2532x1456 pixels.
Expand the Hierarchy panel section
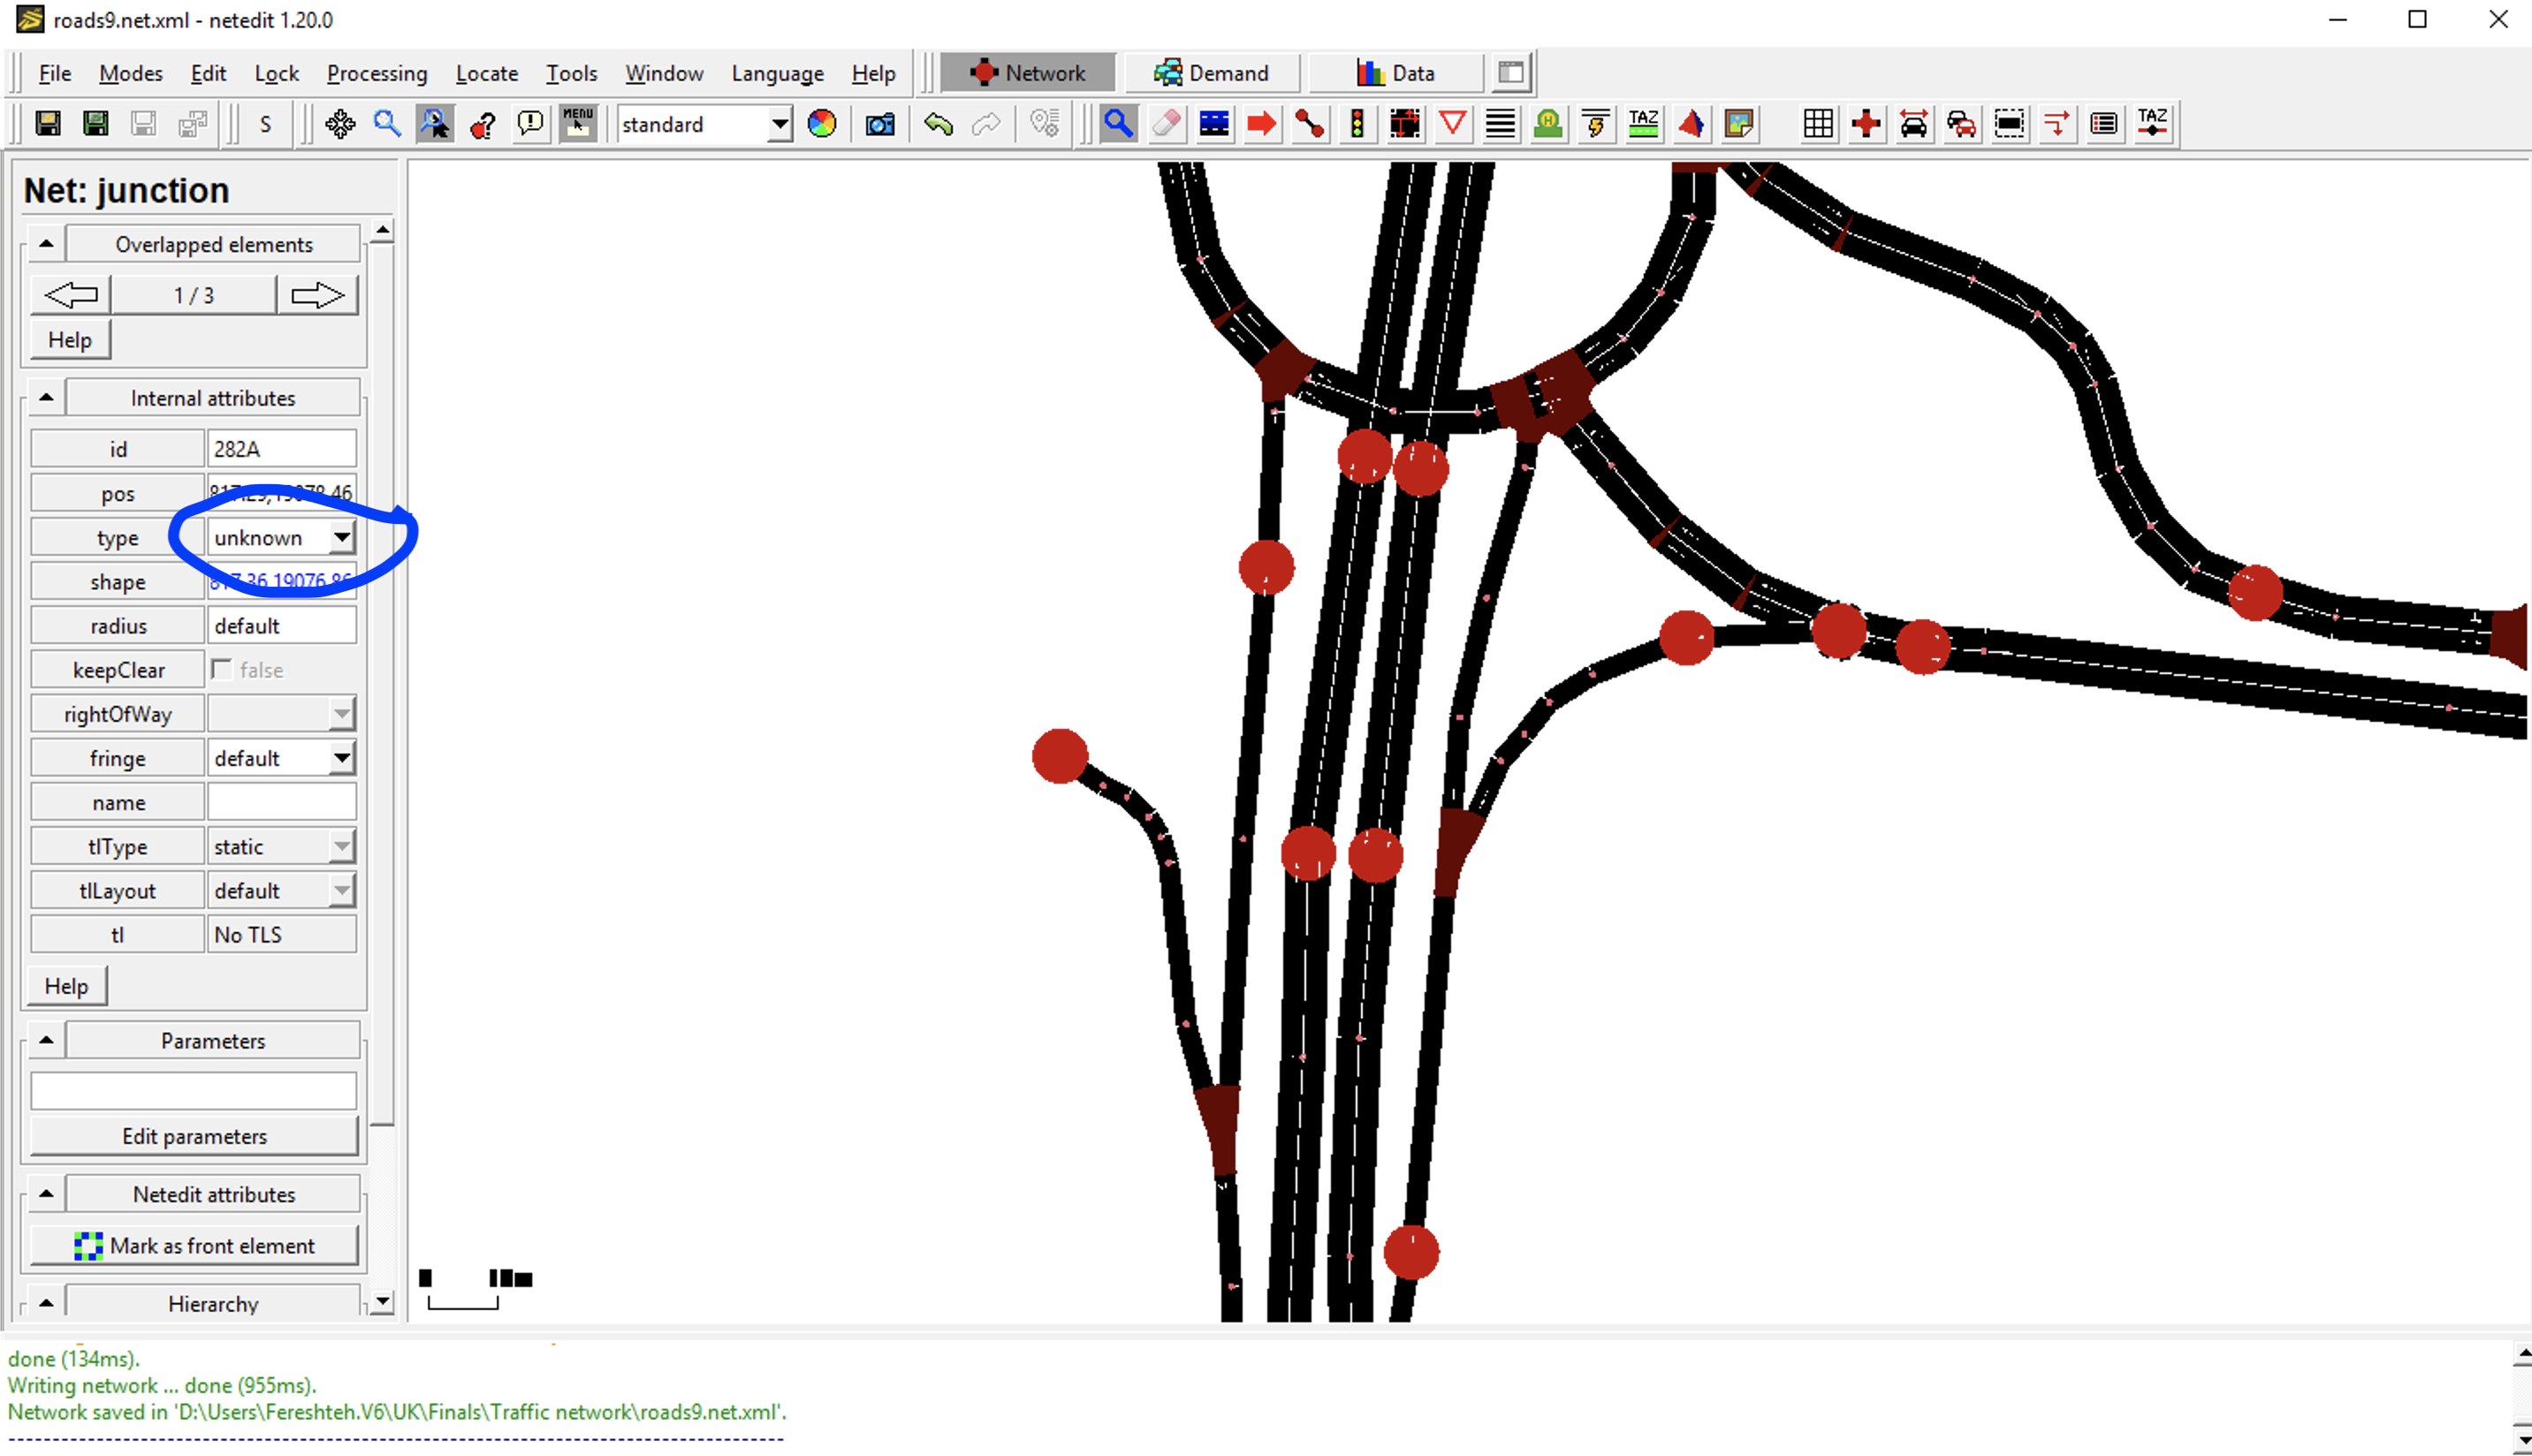point(45,1303)
